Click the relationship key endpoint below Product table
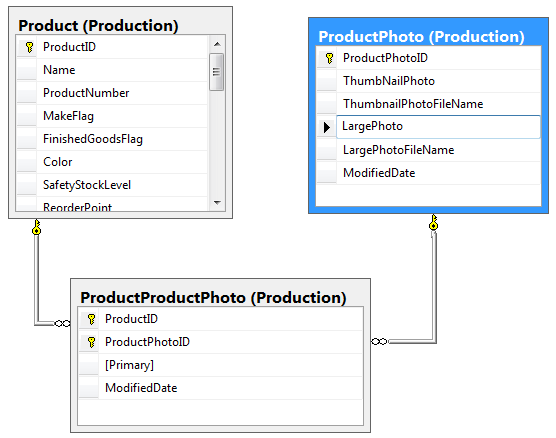 [36, 227]
